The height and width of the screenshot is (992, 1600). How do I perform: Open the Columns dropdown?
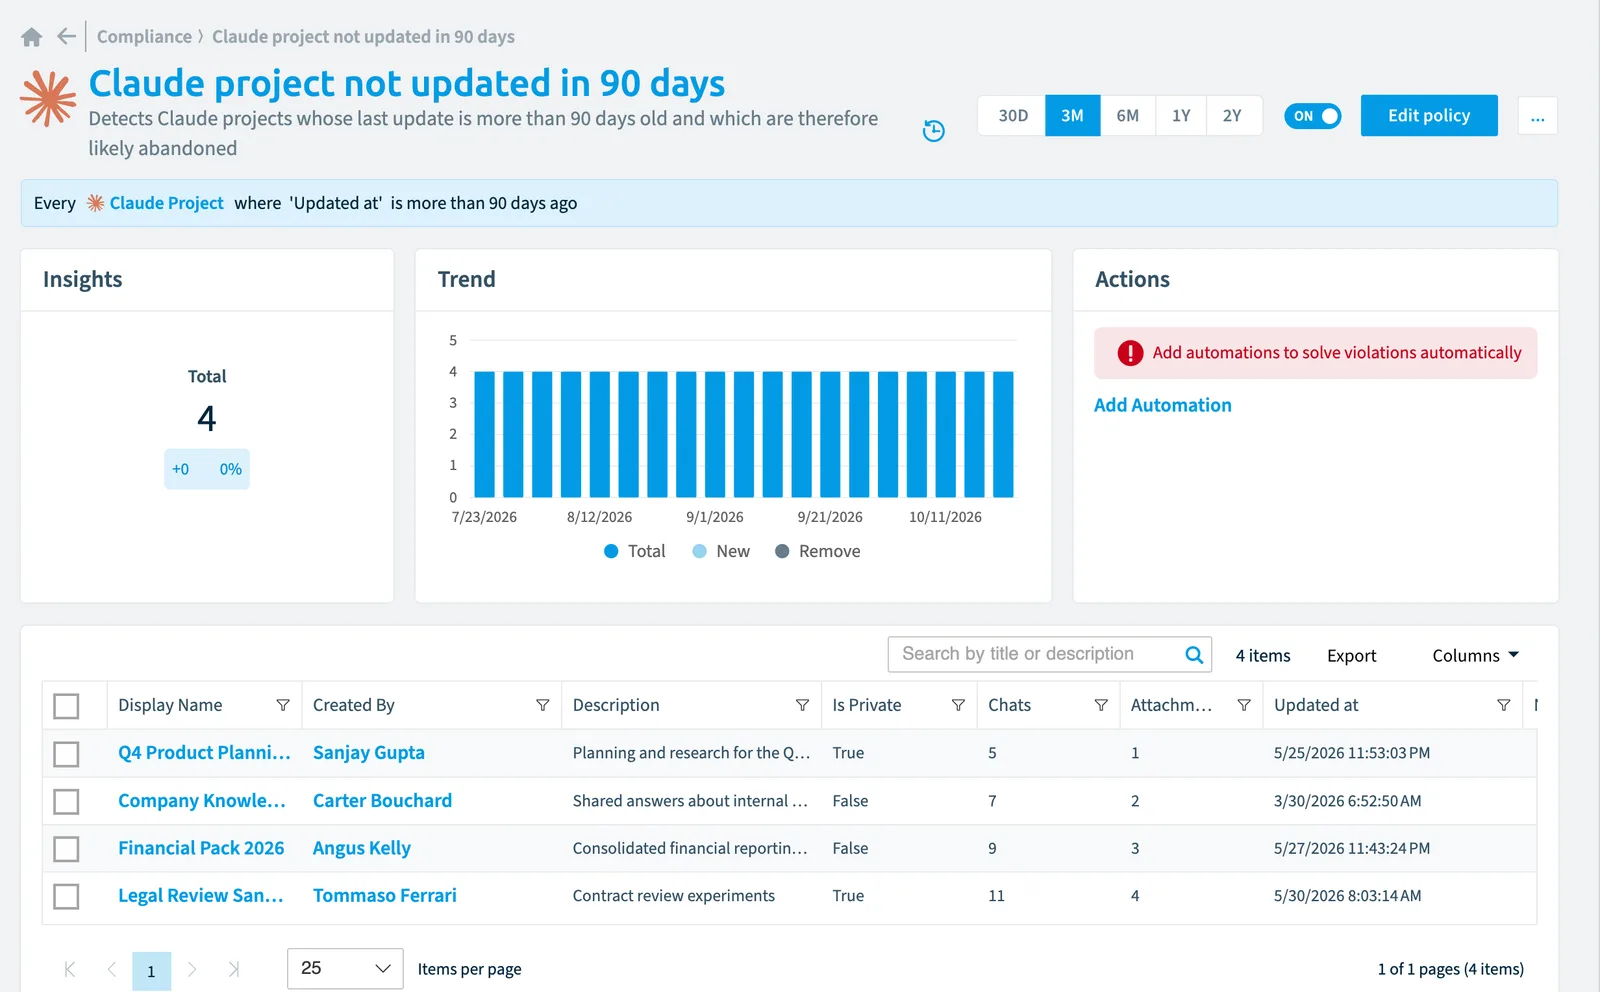(x=1475, y=656)
